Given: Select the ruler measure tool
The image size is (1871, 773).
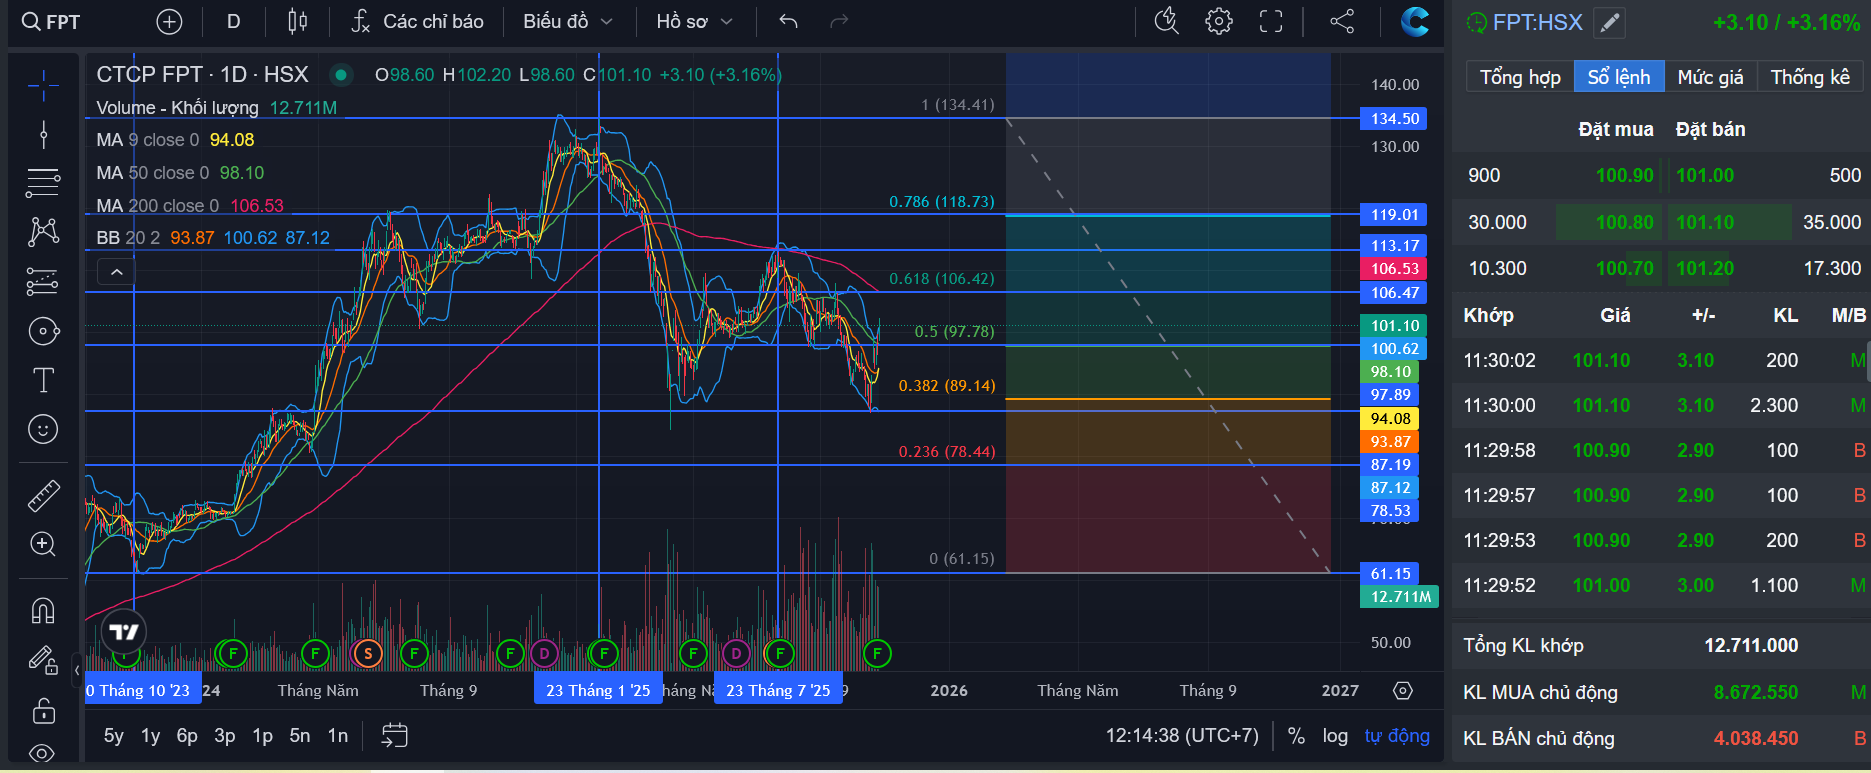Looking at the screenshot, I should pos(43,495).
